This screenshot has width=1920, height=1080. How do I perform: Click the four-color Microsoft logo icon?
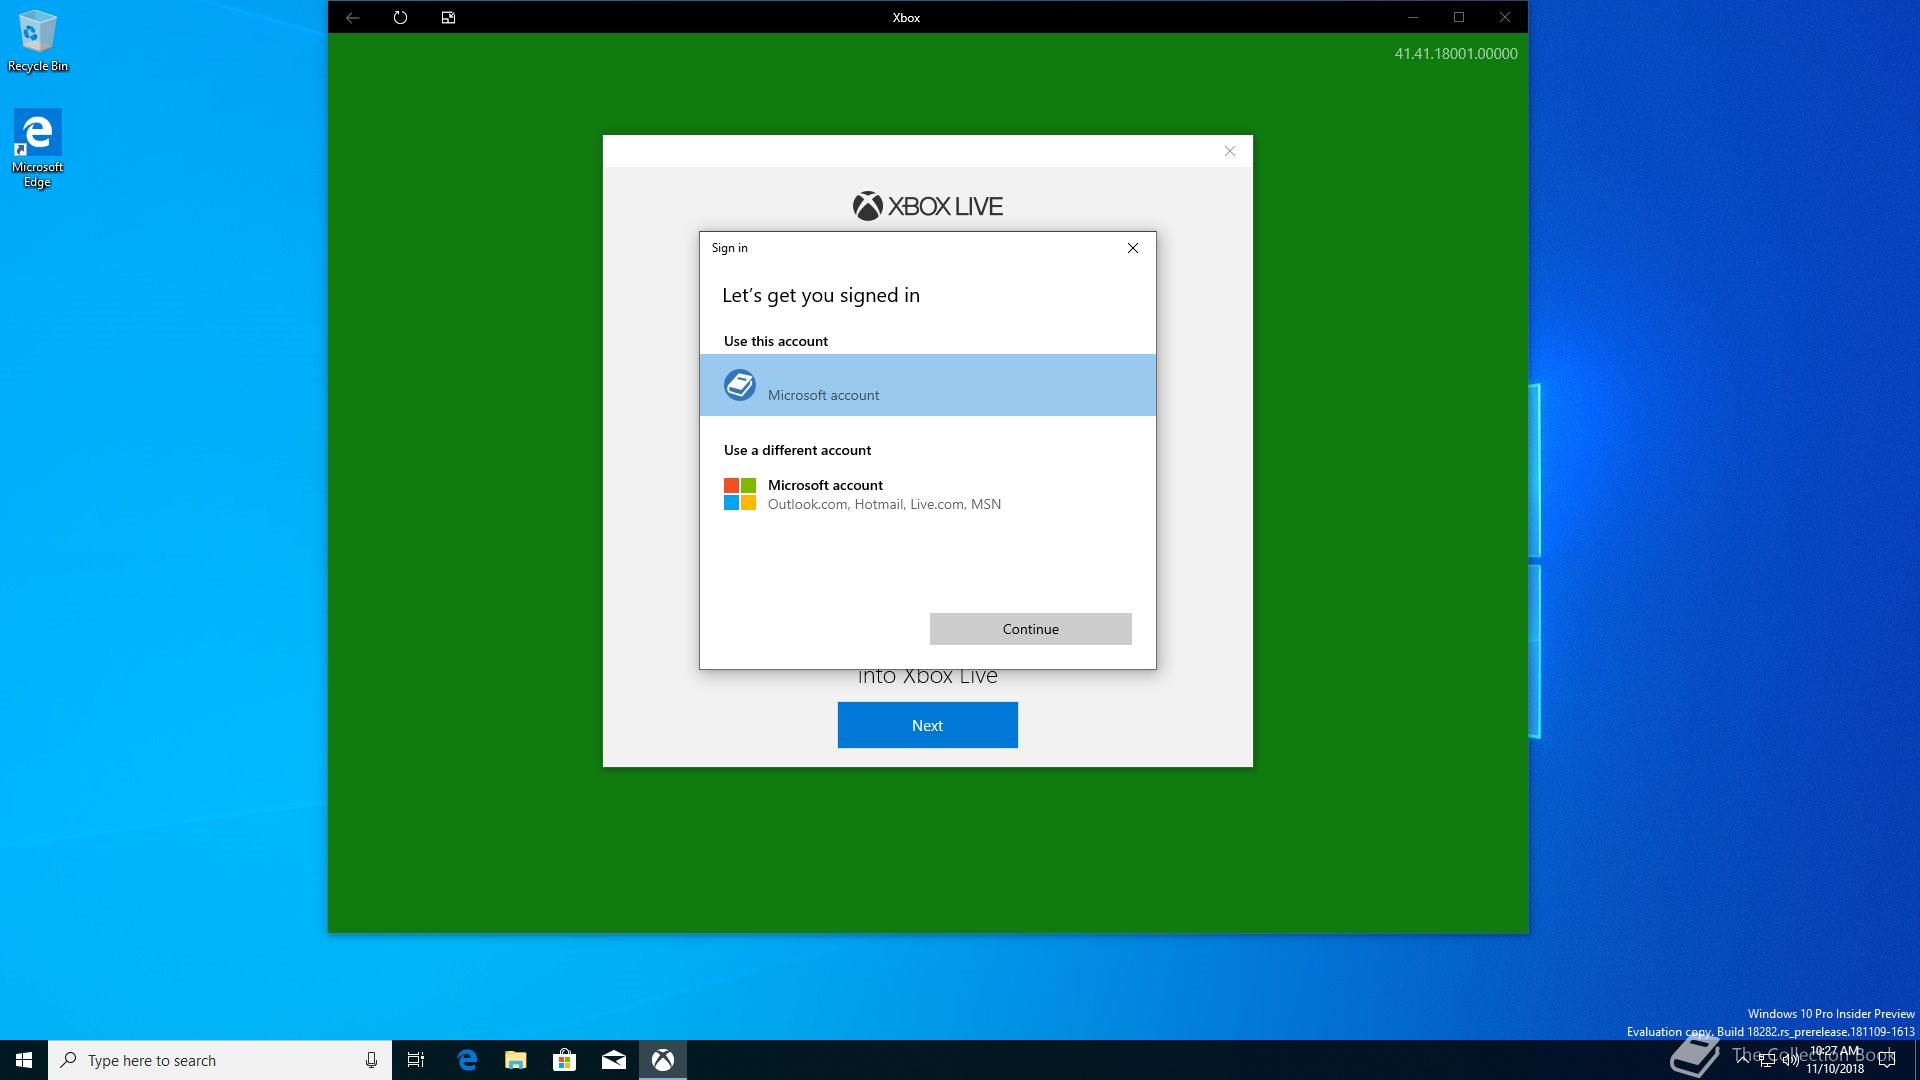pos(740,494)
